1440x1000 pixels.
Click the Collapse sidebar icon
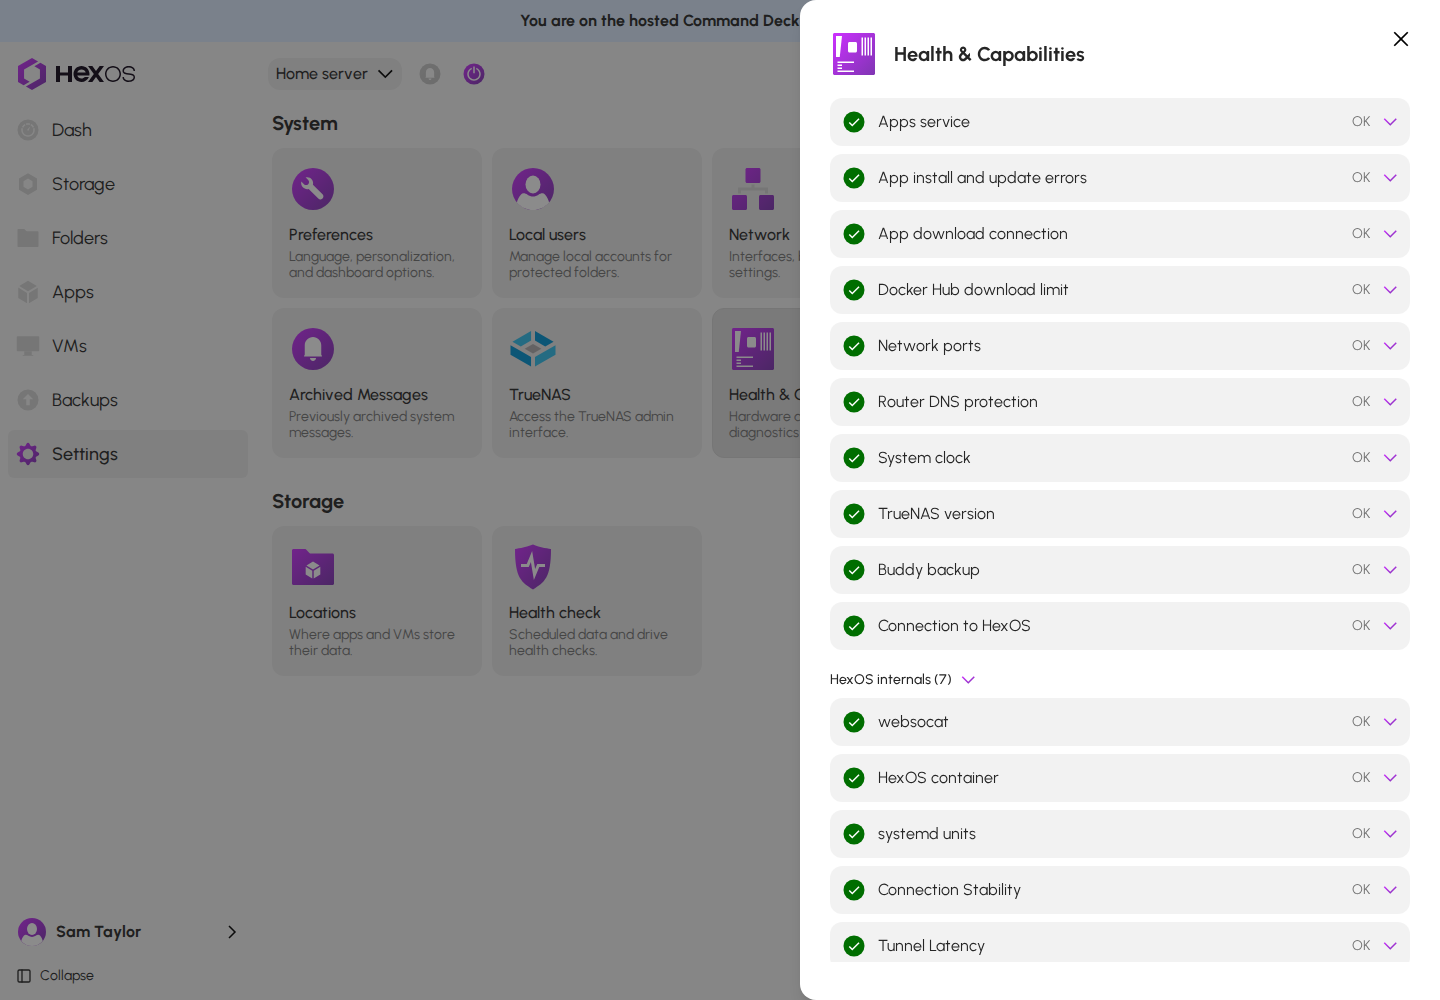coord(24,976)
